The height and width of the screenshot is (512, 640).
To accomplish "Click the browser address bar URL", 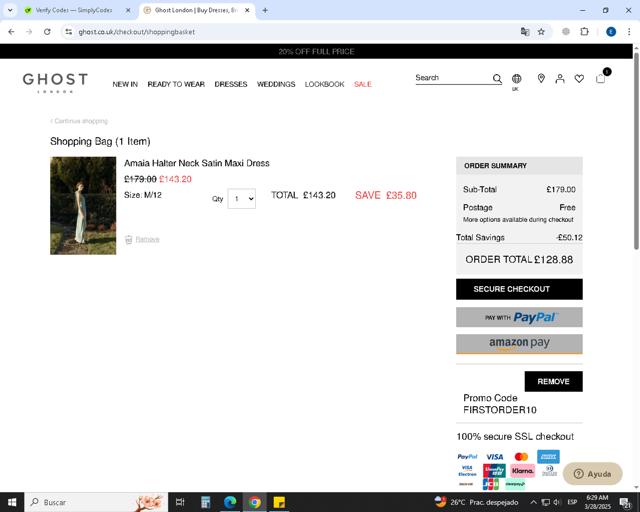I will click(x=137, y=32).
